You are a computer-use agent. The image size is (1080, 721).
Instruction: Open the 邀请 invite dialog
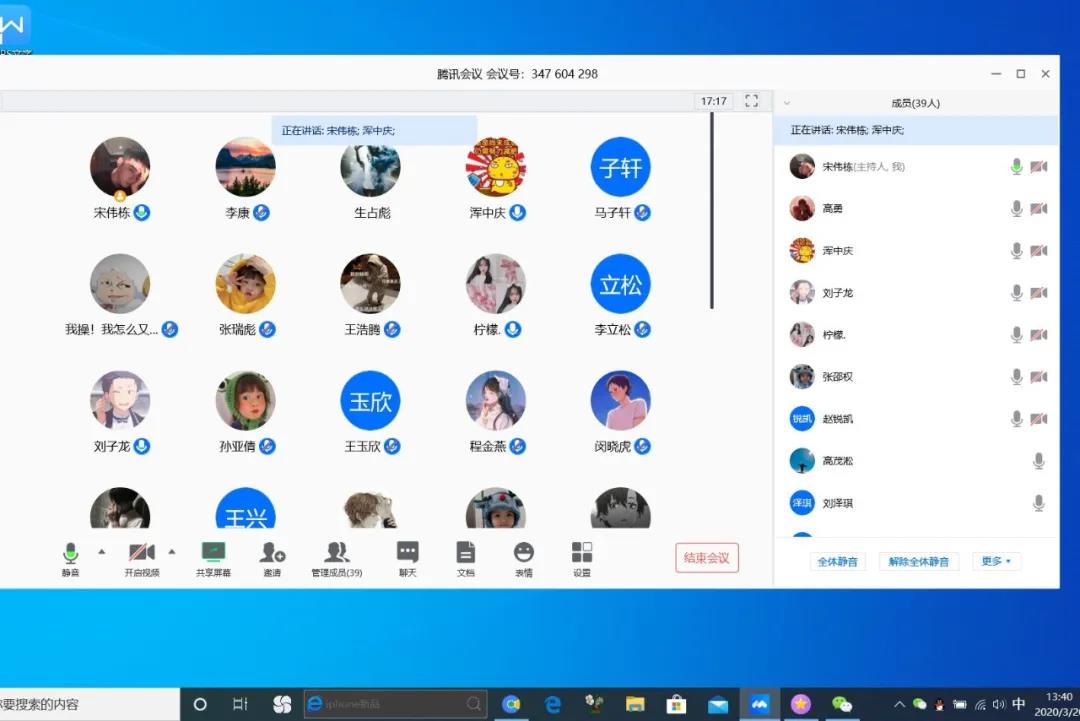tap(272, 558)
